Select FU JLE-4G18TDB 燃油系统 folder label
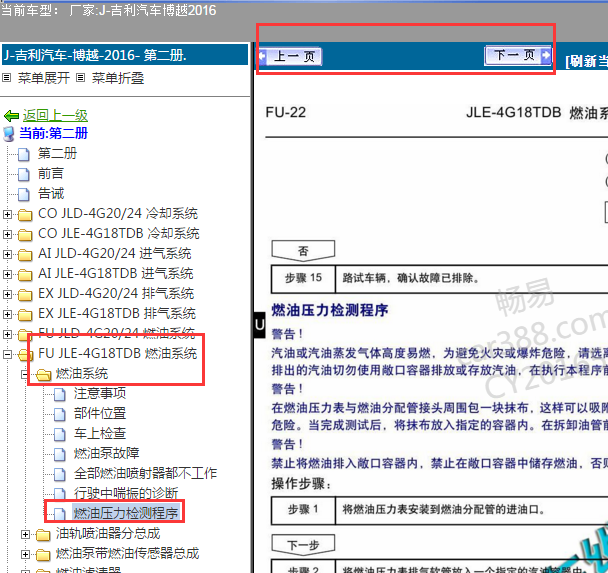This screenshot has width=608, height=573. click(117, 354)
